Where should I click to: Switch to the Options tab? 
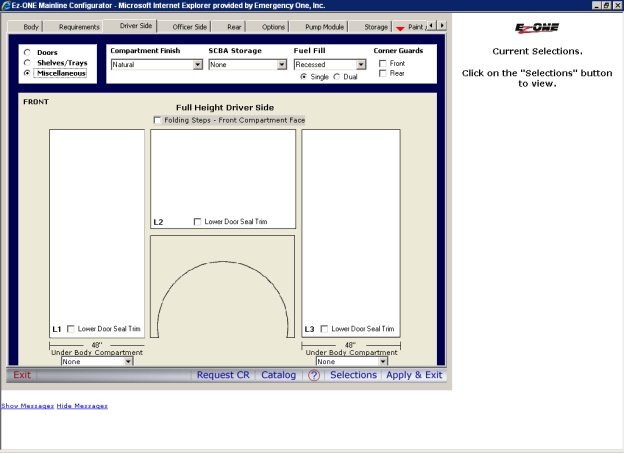(273, 27)
